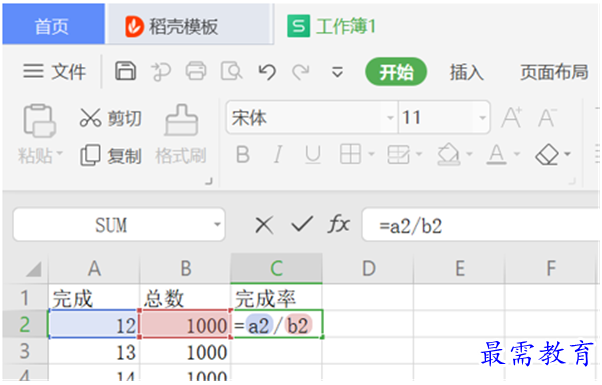
Task: Open the font color A dropdown arrow
Action: click(517, 154)
